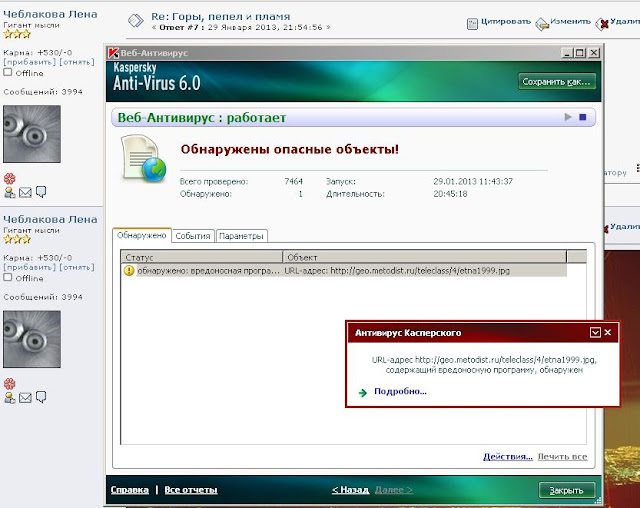640x508 pixels.
Task: Click the document with globe report icon
Action: coord(143,158)
